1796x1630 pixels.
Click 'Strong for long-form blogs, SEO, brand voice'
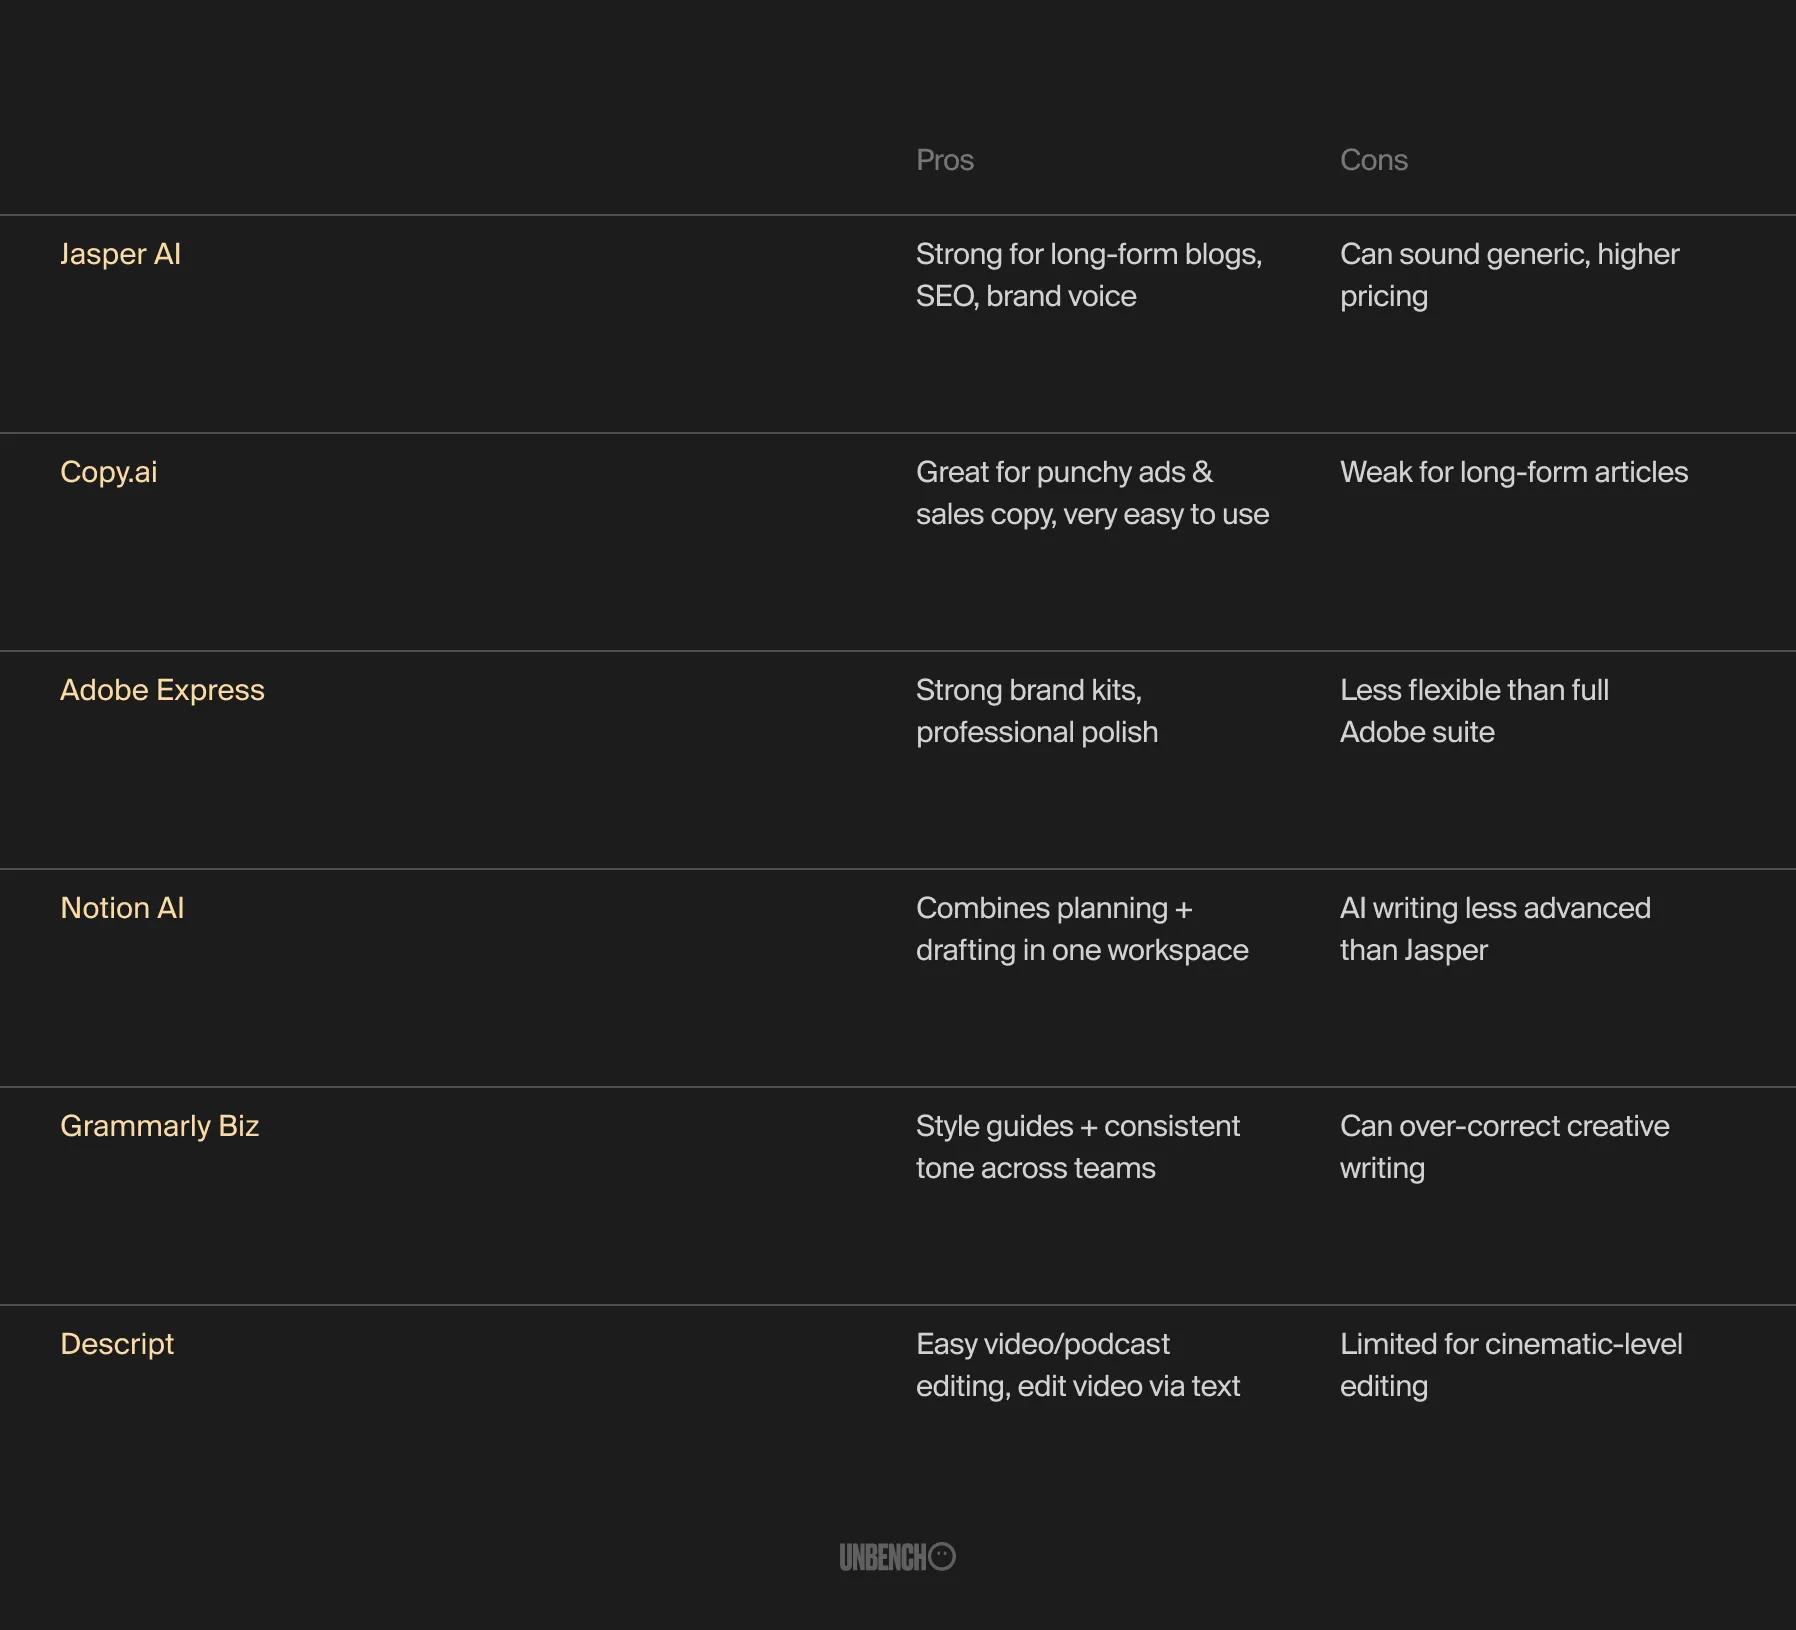coord(1089,275)
